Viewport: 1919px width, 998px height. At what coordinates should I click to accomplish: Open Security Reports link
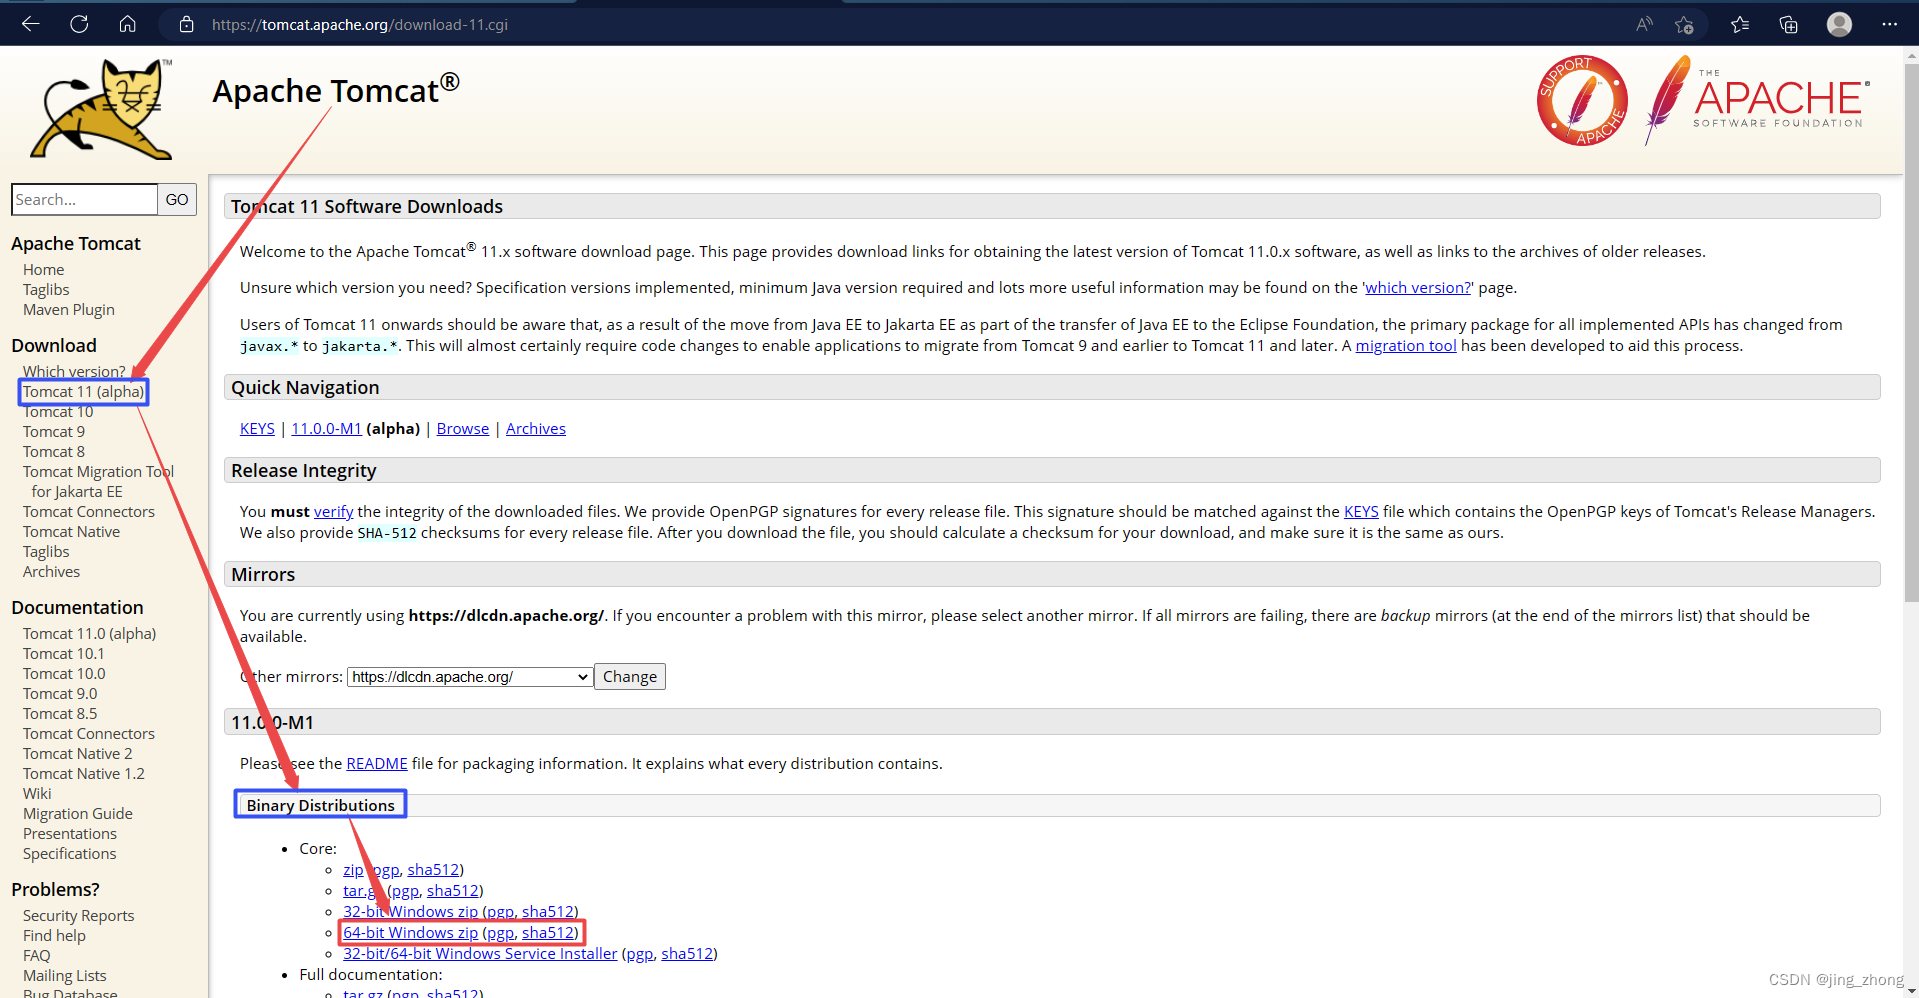pyautogui.click(x=78, y=916)
